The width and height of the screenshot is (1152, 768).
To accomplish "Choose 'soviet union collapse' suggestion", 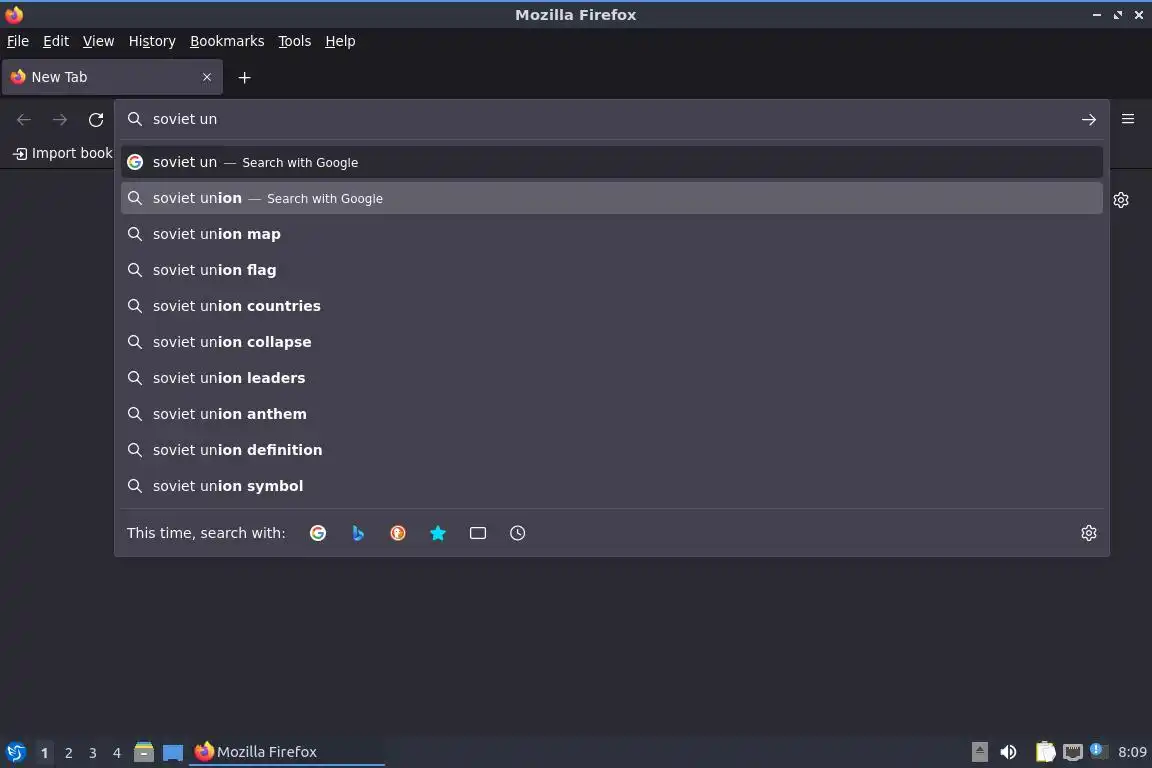I will point(611,342).
